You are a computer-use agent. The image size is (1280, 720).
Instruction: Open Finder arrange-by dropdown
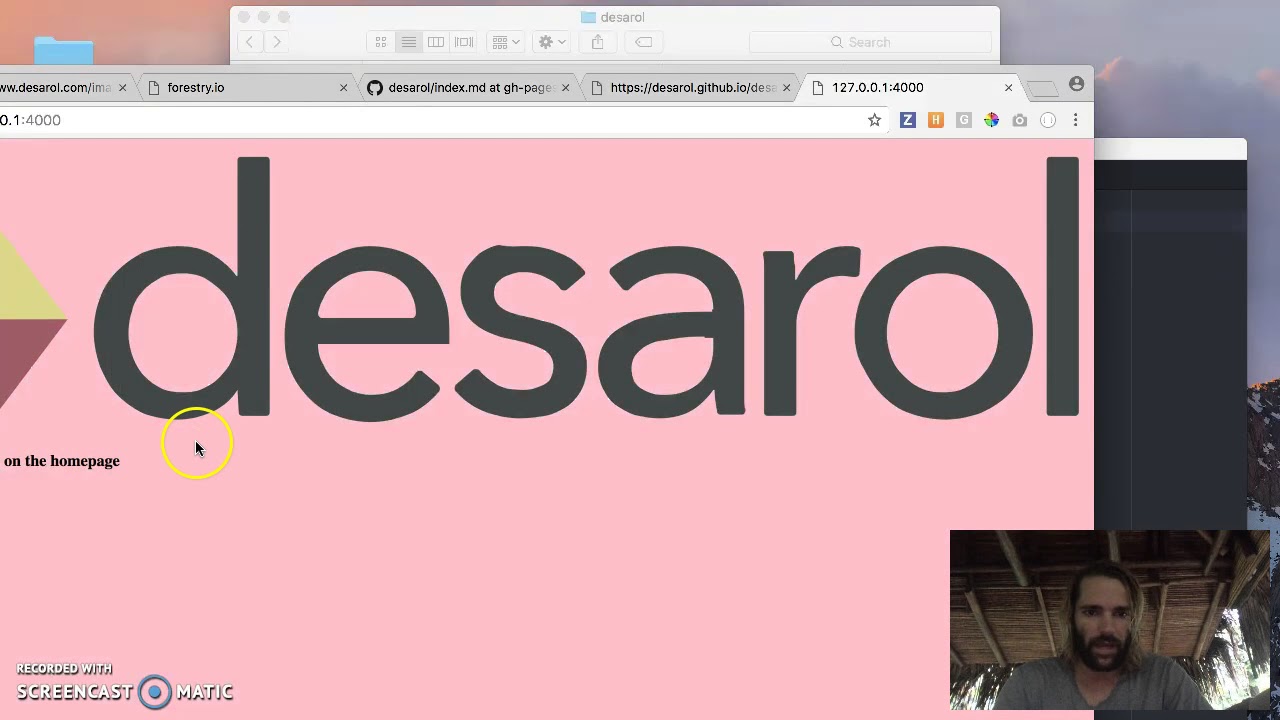point(506,42)
